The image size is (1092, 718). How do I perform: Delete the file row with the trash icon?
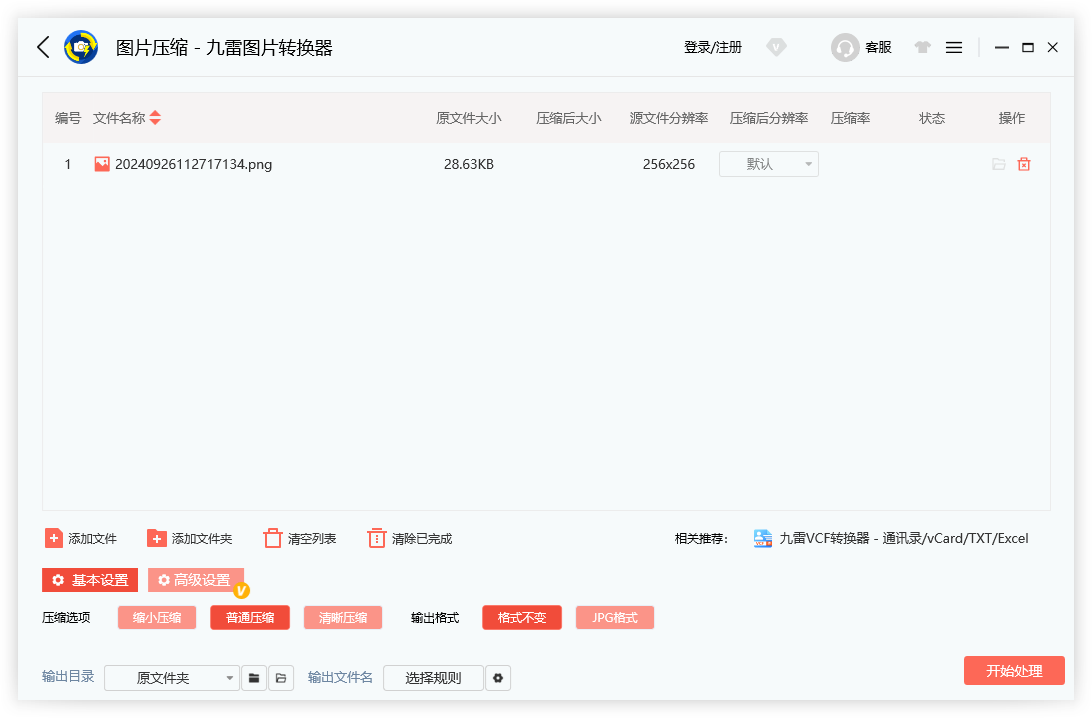coord(1024,164)
